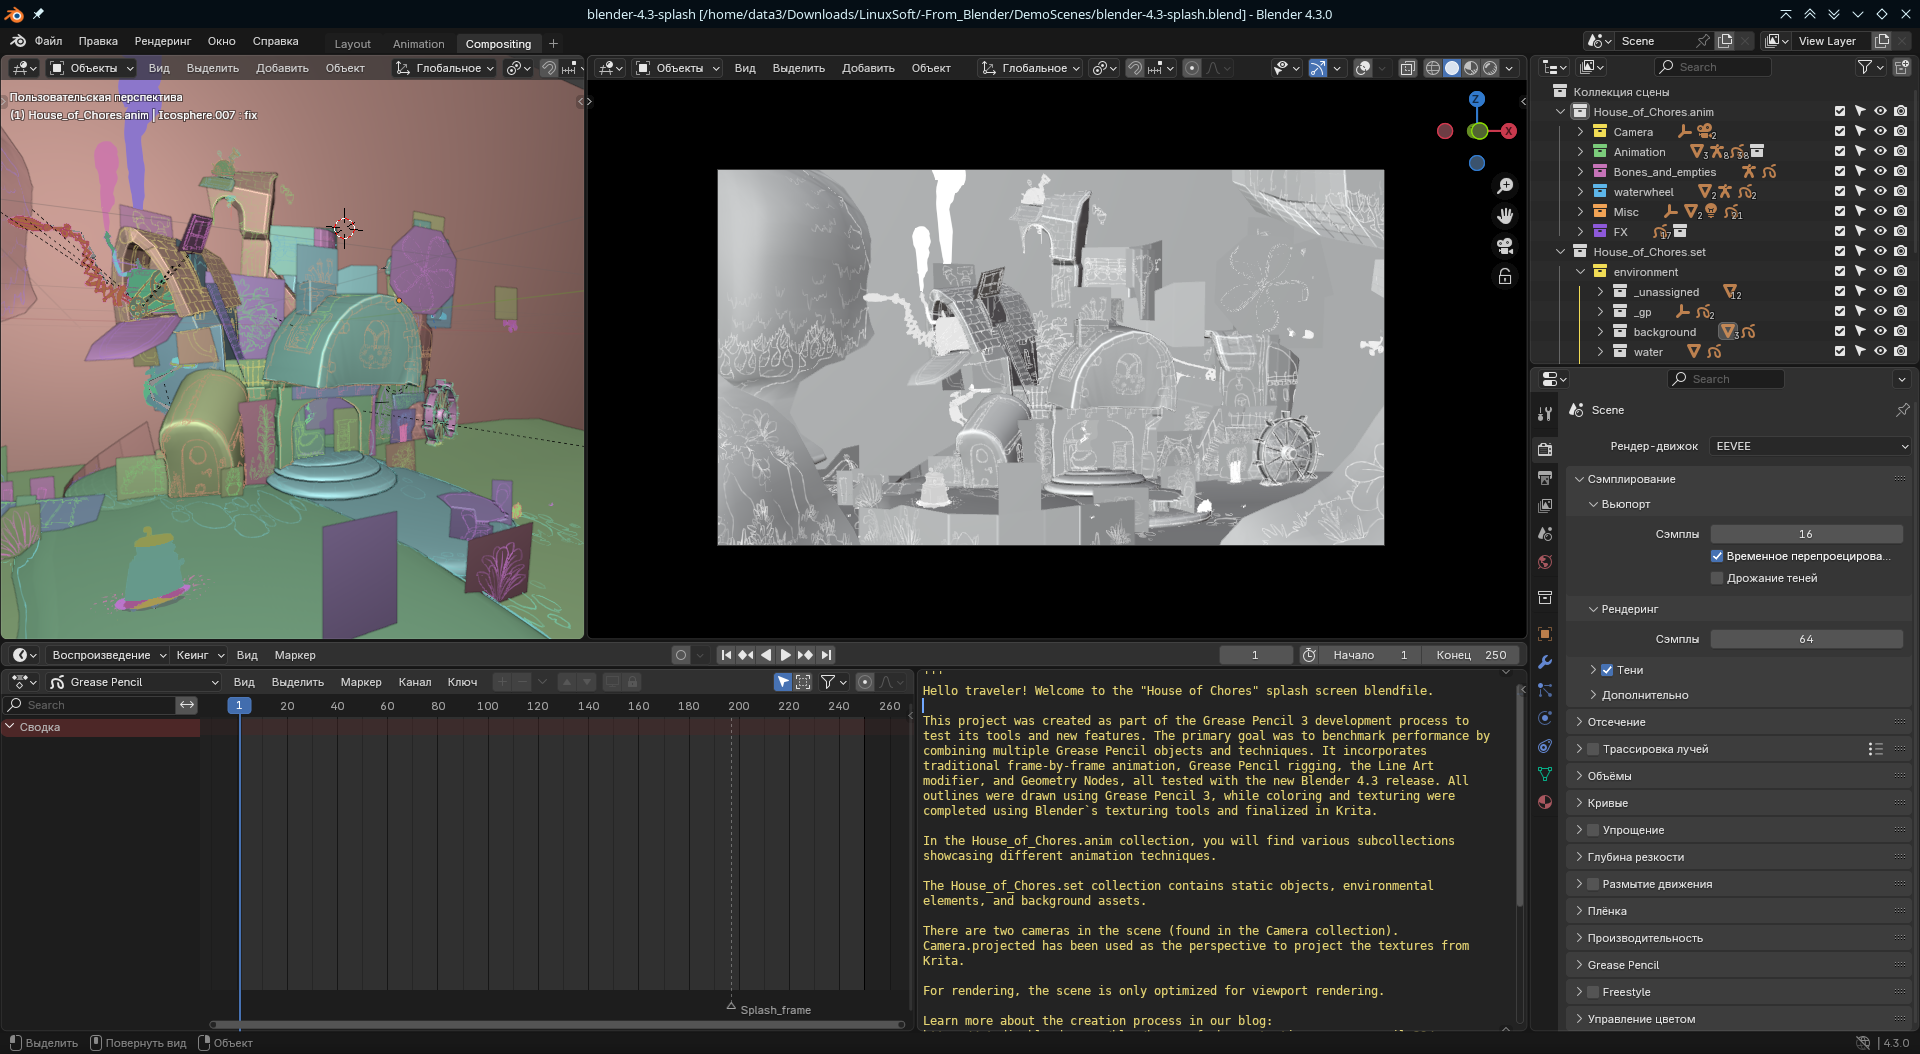Hide the Camera collection with eye icon
This screenshot has width=1920, height=1054.
[x=1880, y=131]
